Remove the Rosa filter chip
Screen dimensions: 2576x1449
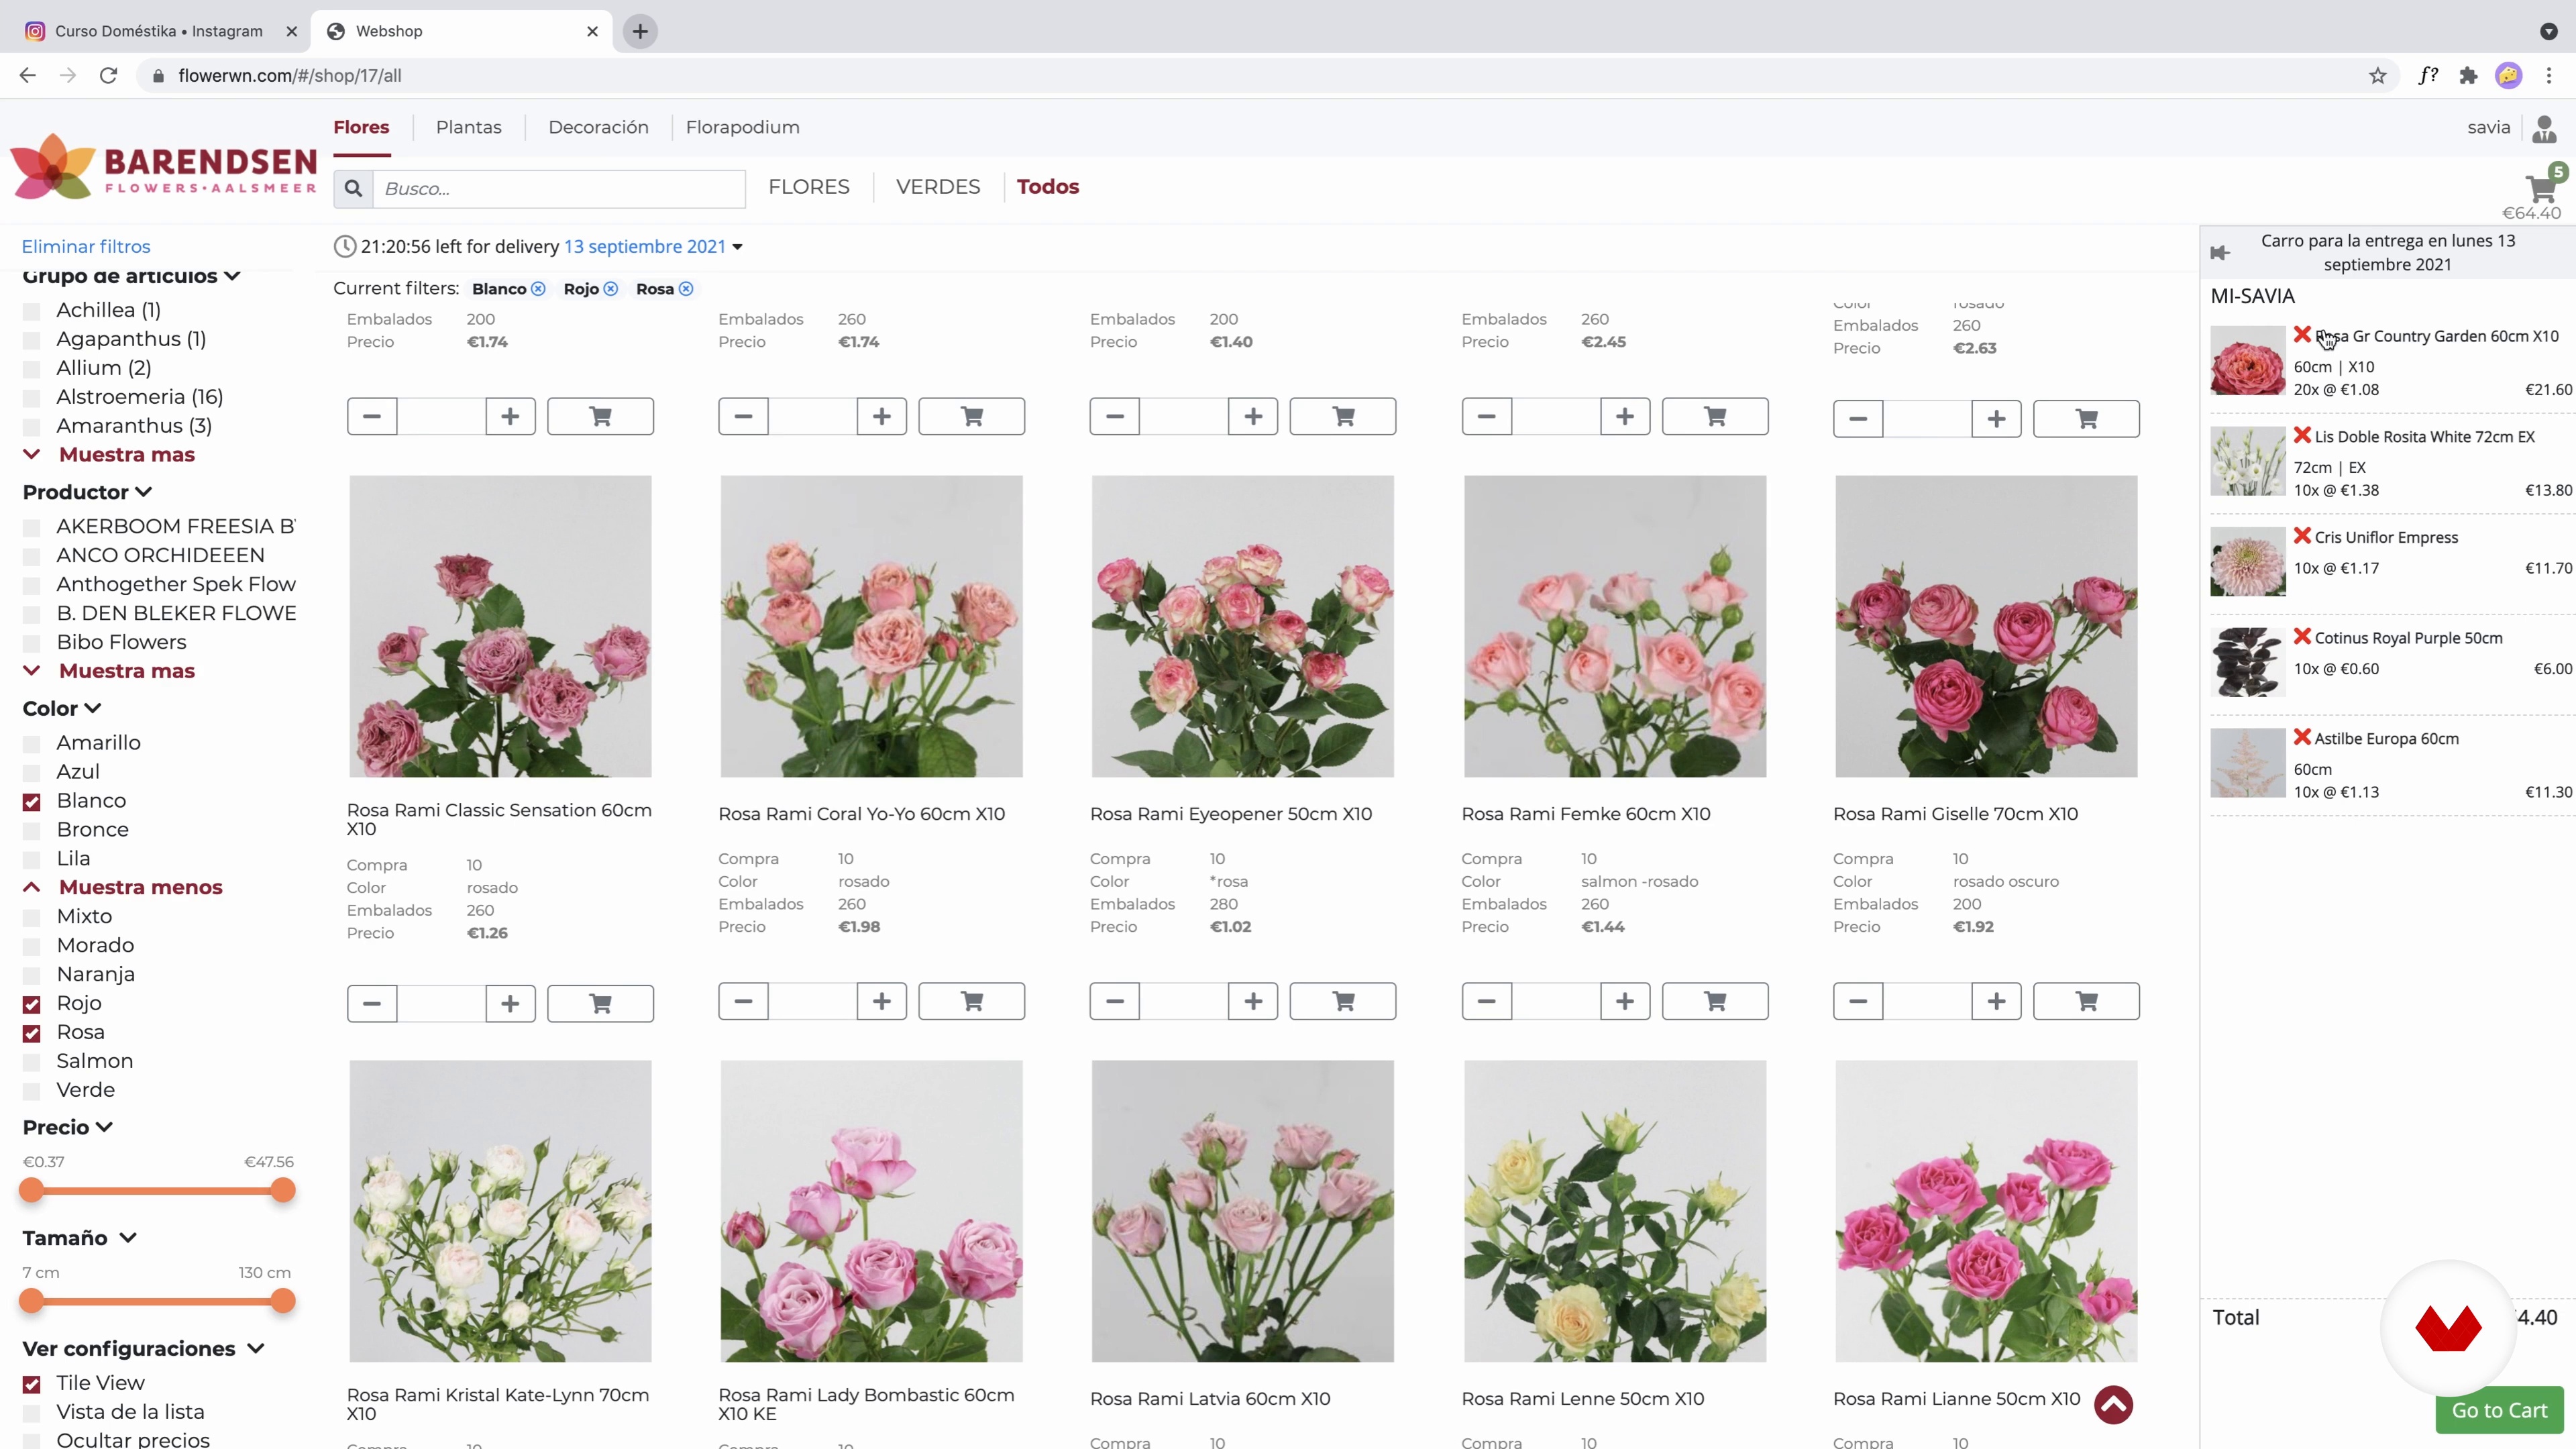point(686,289)
